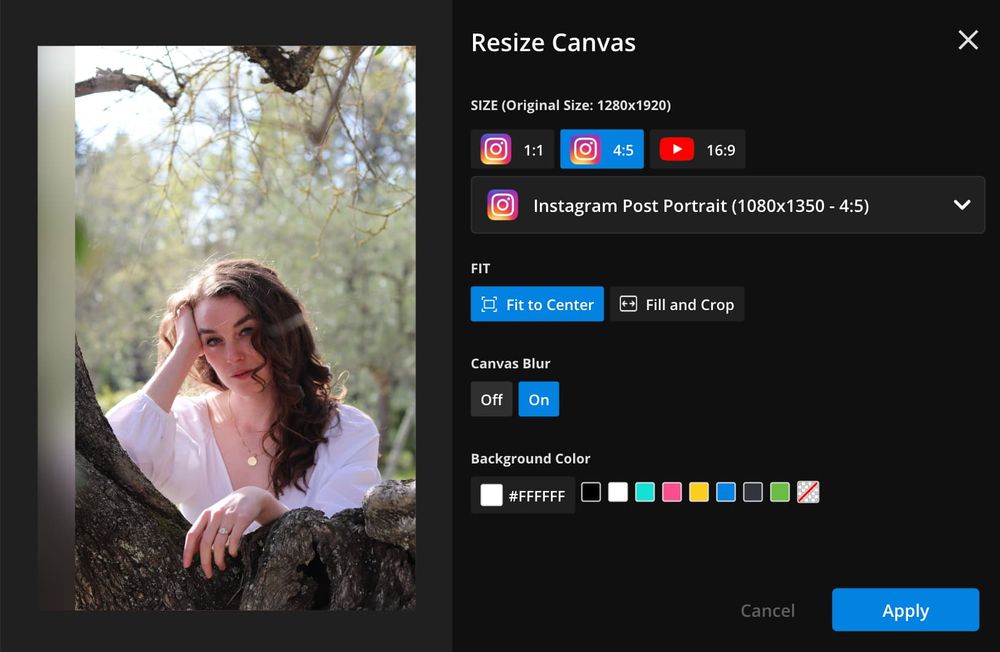The height and width of the screenshot is (652, 1000).
Task: Cancel the resize operation
Action: tap(767, 610)
